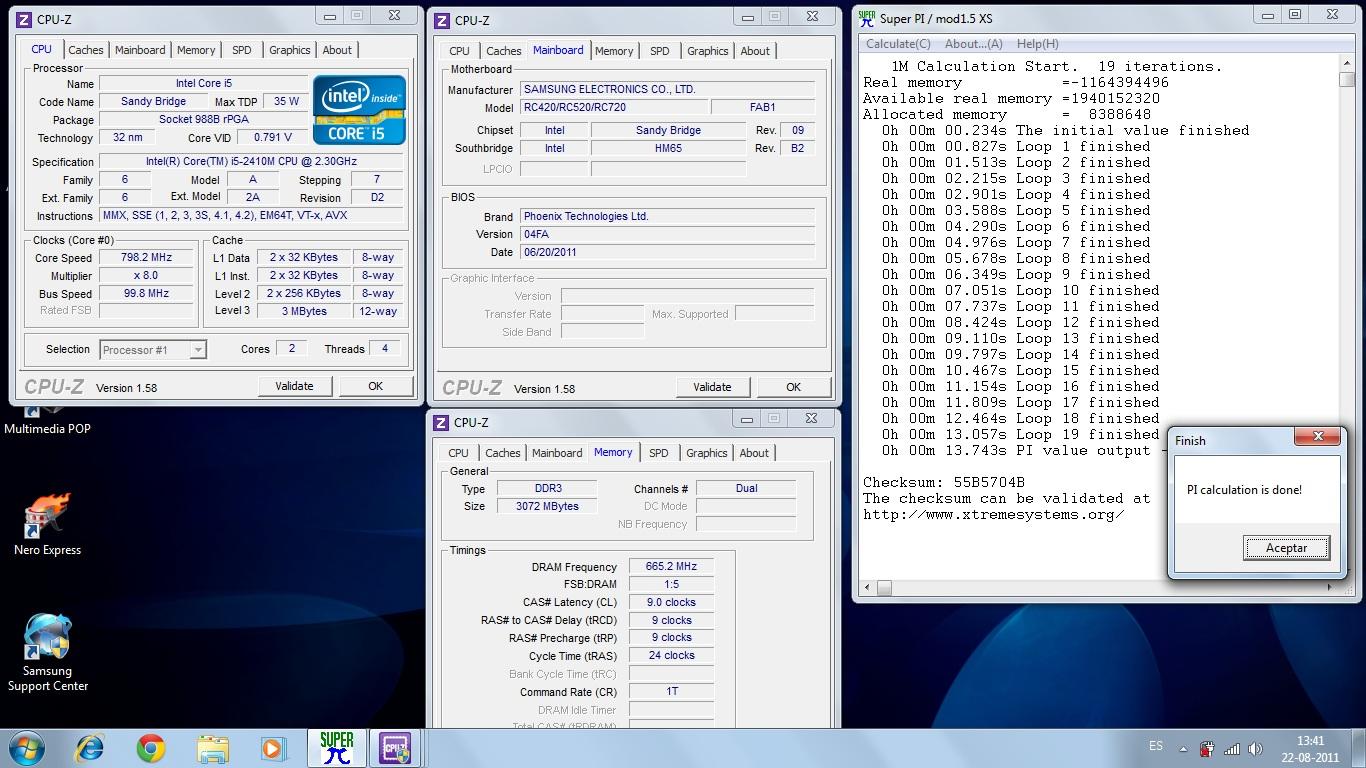Viewport: 1366px width, 768px height.
Task: Select the BIOS Brand Phoenix Technologies Ltd.
Action: (667, 216)
